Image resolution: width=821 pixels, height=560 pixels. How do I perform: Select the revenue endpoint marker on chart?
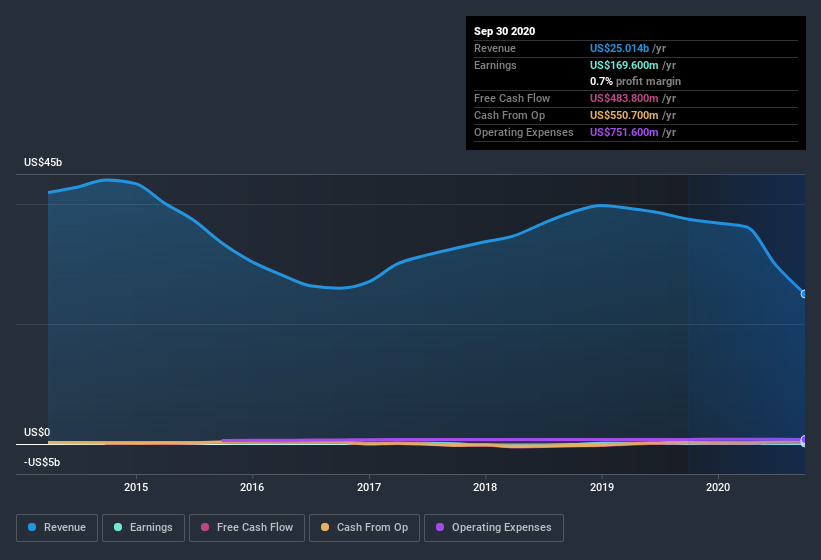804,294
